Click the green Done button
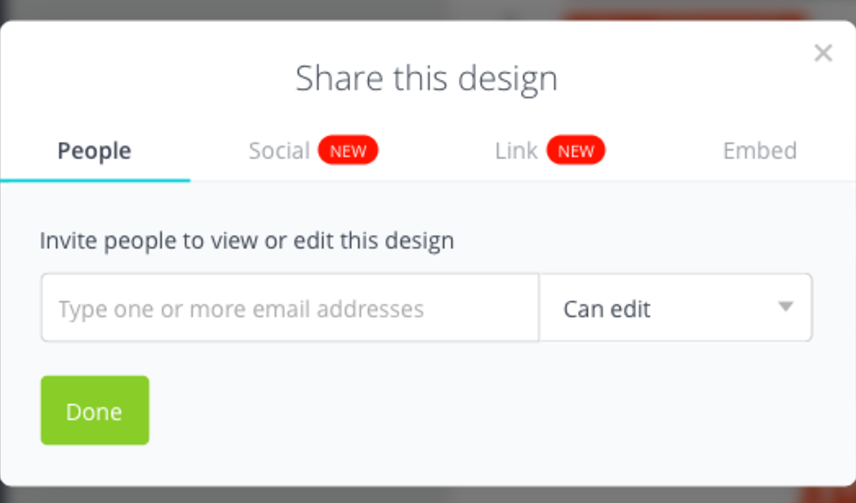Viewport: 856px width, 503px height. pos(95,410)
